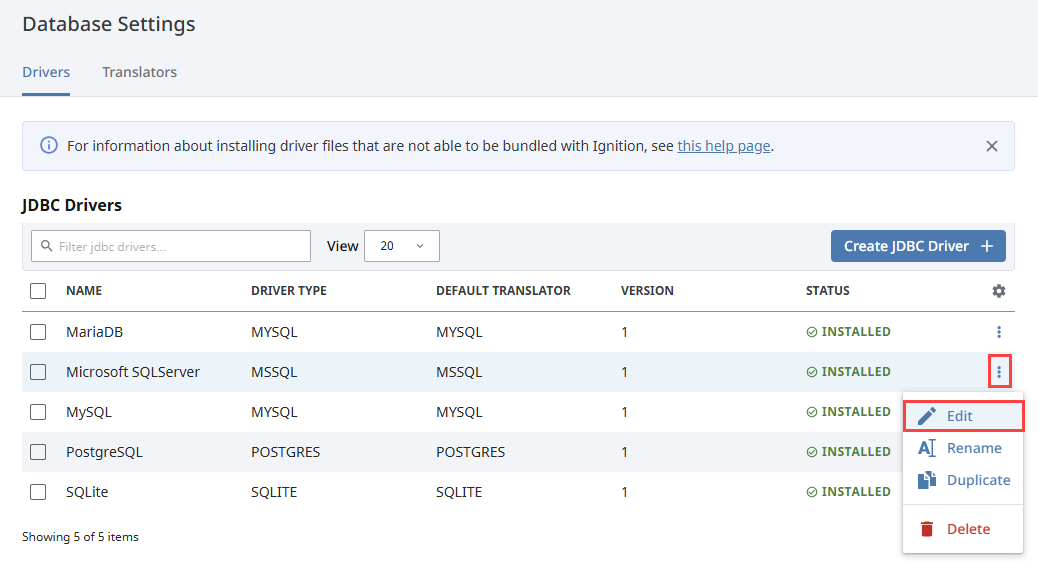Click the NAME column header
This screenshot has width=1038, height=569.
point(84,291)
